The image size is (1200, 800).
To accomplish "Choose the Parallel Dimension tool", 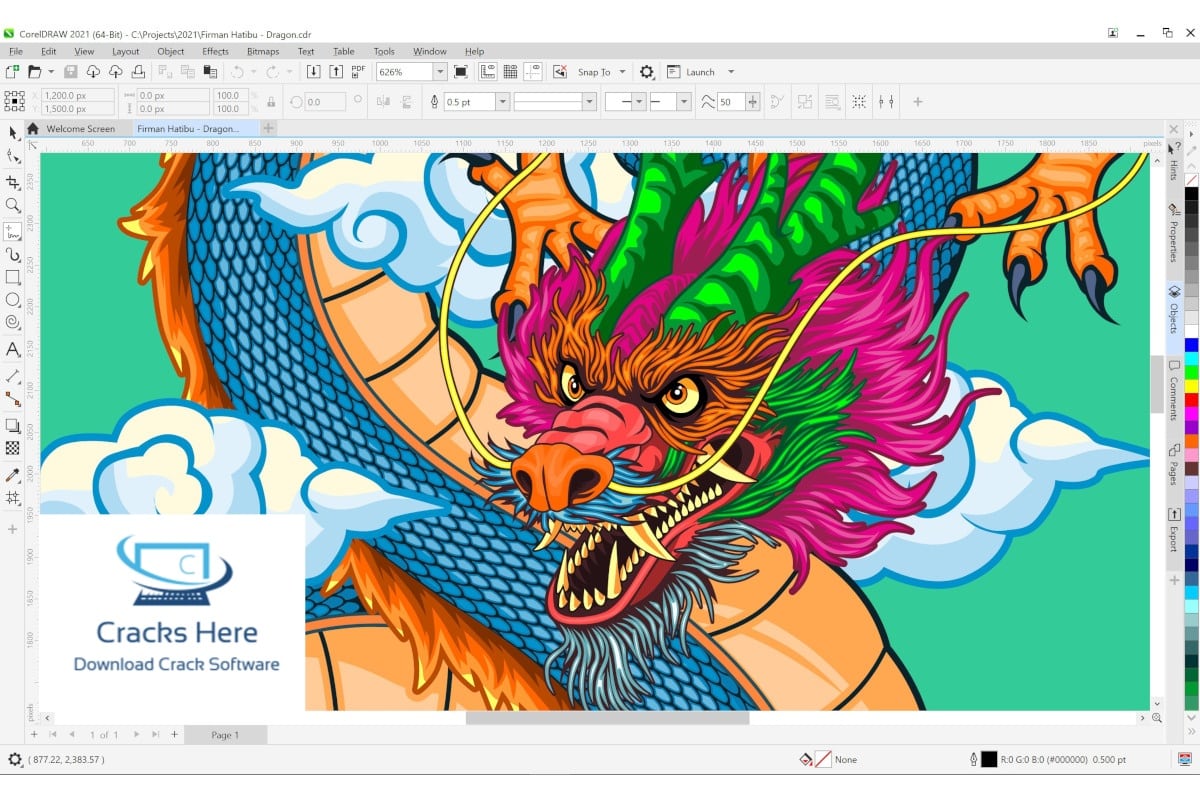I will pos(12,376).
